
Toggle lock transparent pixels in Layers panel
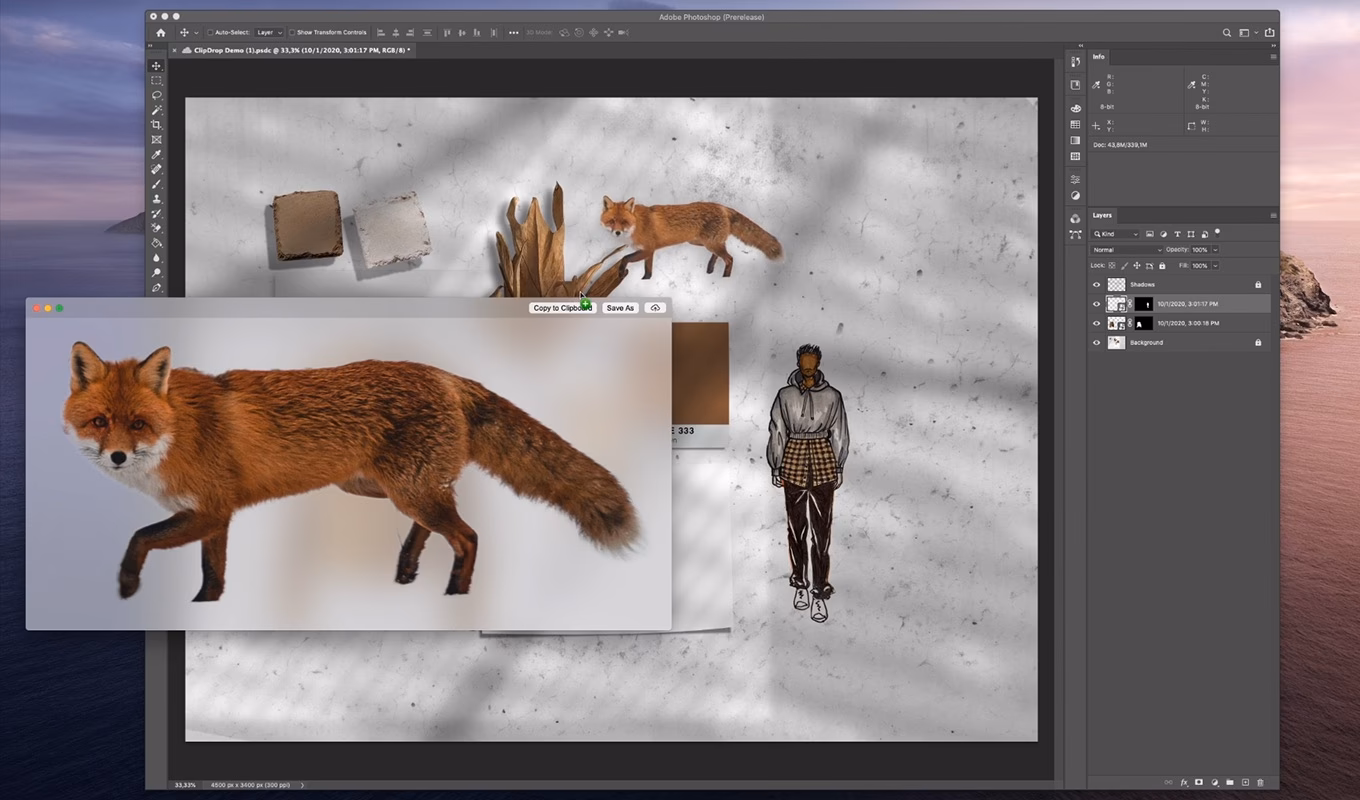pos(1113,266)
